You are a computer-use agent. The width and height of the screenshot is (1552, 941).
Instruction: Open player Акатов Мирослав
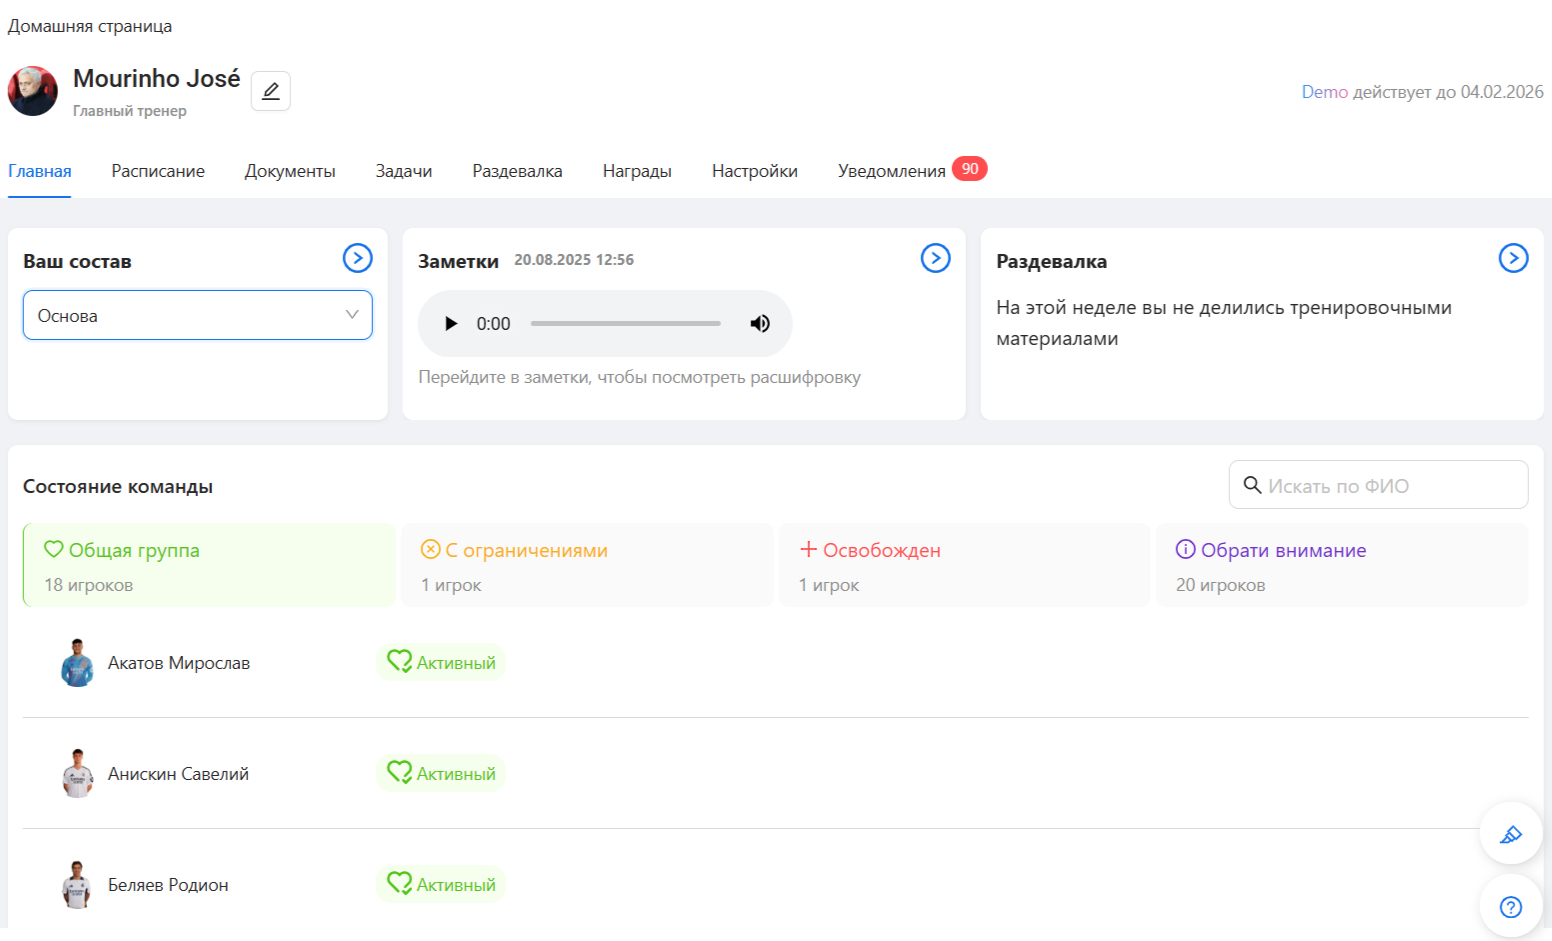(x=179, y=663)
